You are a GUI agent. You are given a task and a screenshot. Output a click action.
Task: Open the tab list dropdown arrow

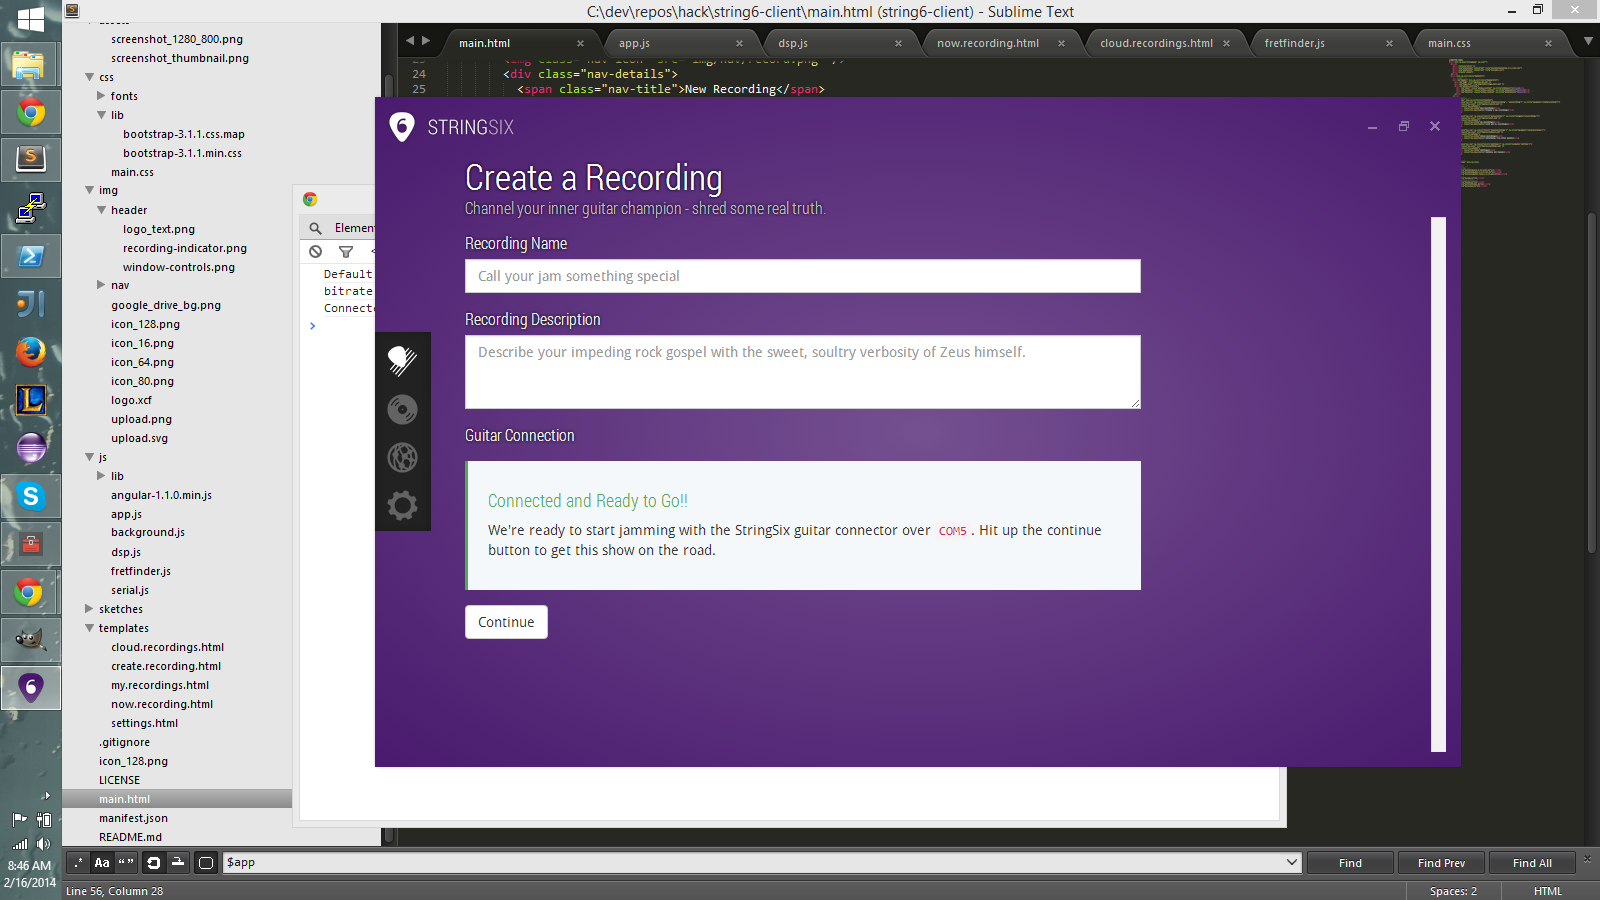click(1588, 41)
